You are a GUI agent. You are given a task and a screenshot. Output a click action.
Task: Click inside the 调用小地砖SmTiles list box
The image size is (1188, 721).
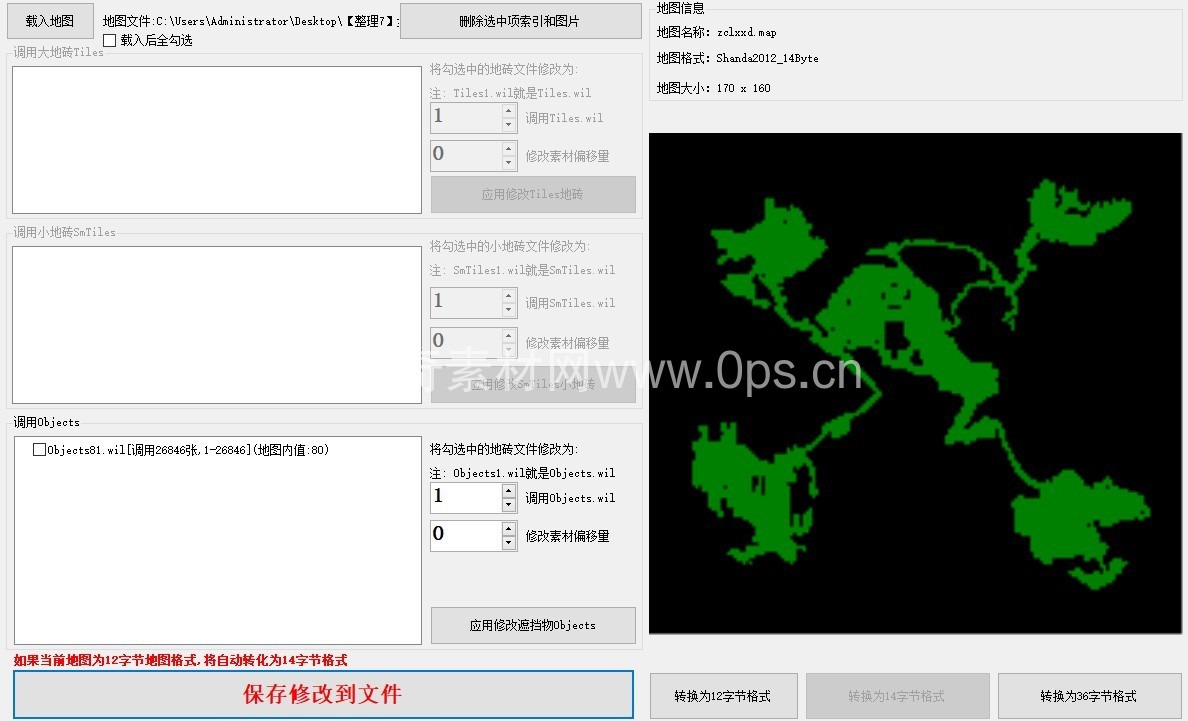pyautogui.click(x=216, y=325)
